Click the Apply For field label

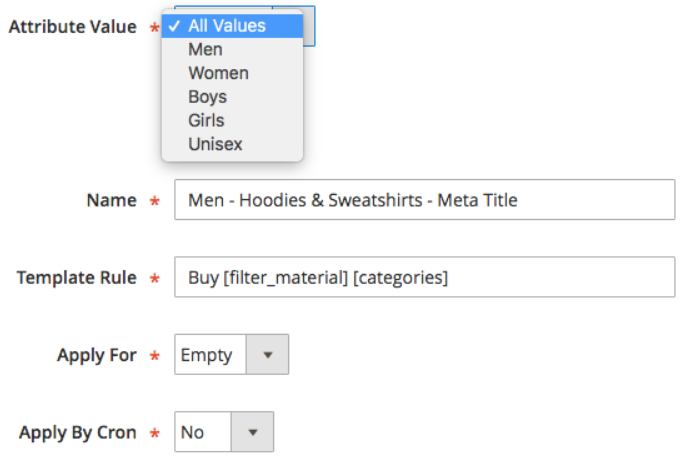(95, 355)
